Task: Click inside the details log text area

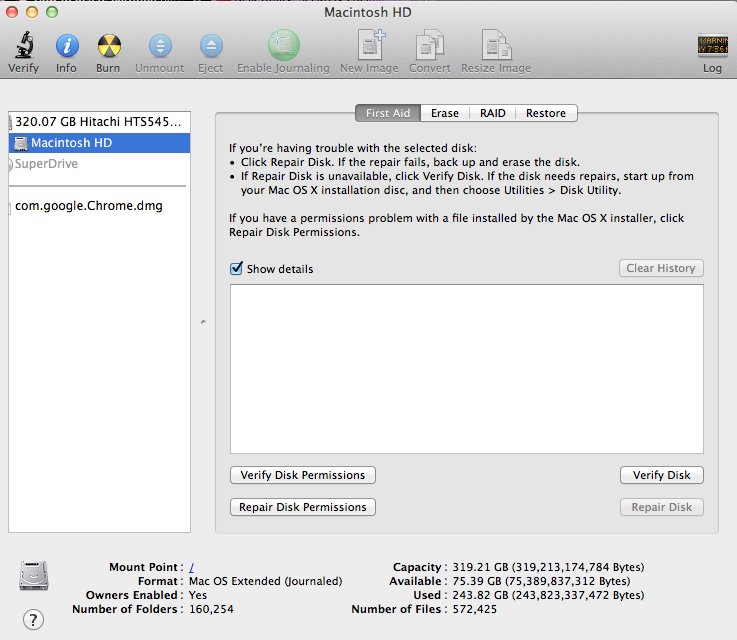Action: coord(467,369)
